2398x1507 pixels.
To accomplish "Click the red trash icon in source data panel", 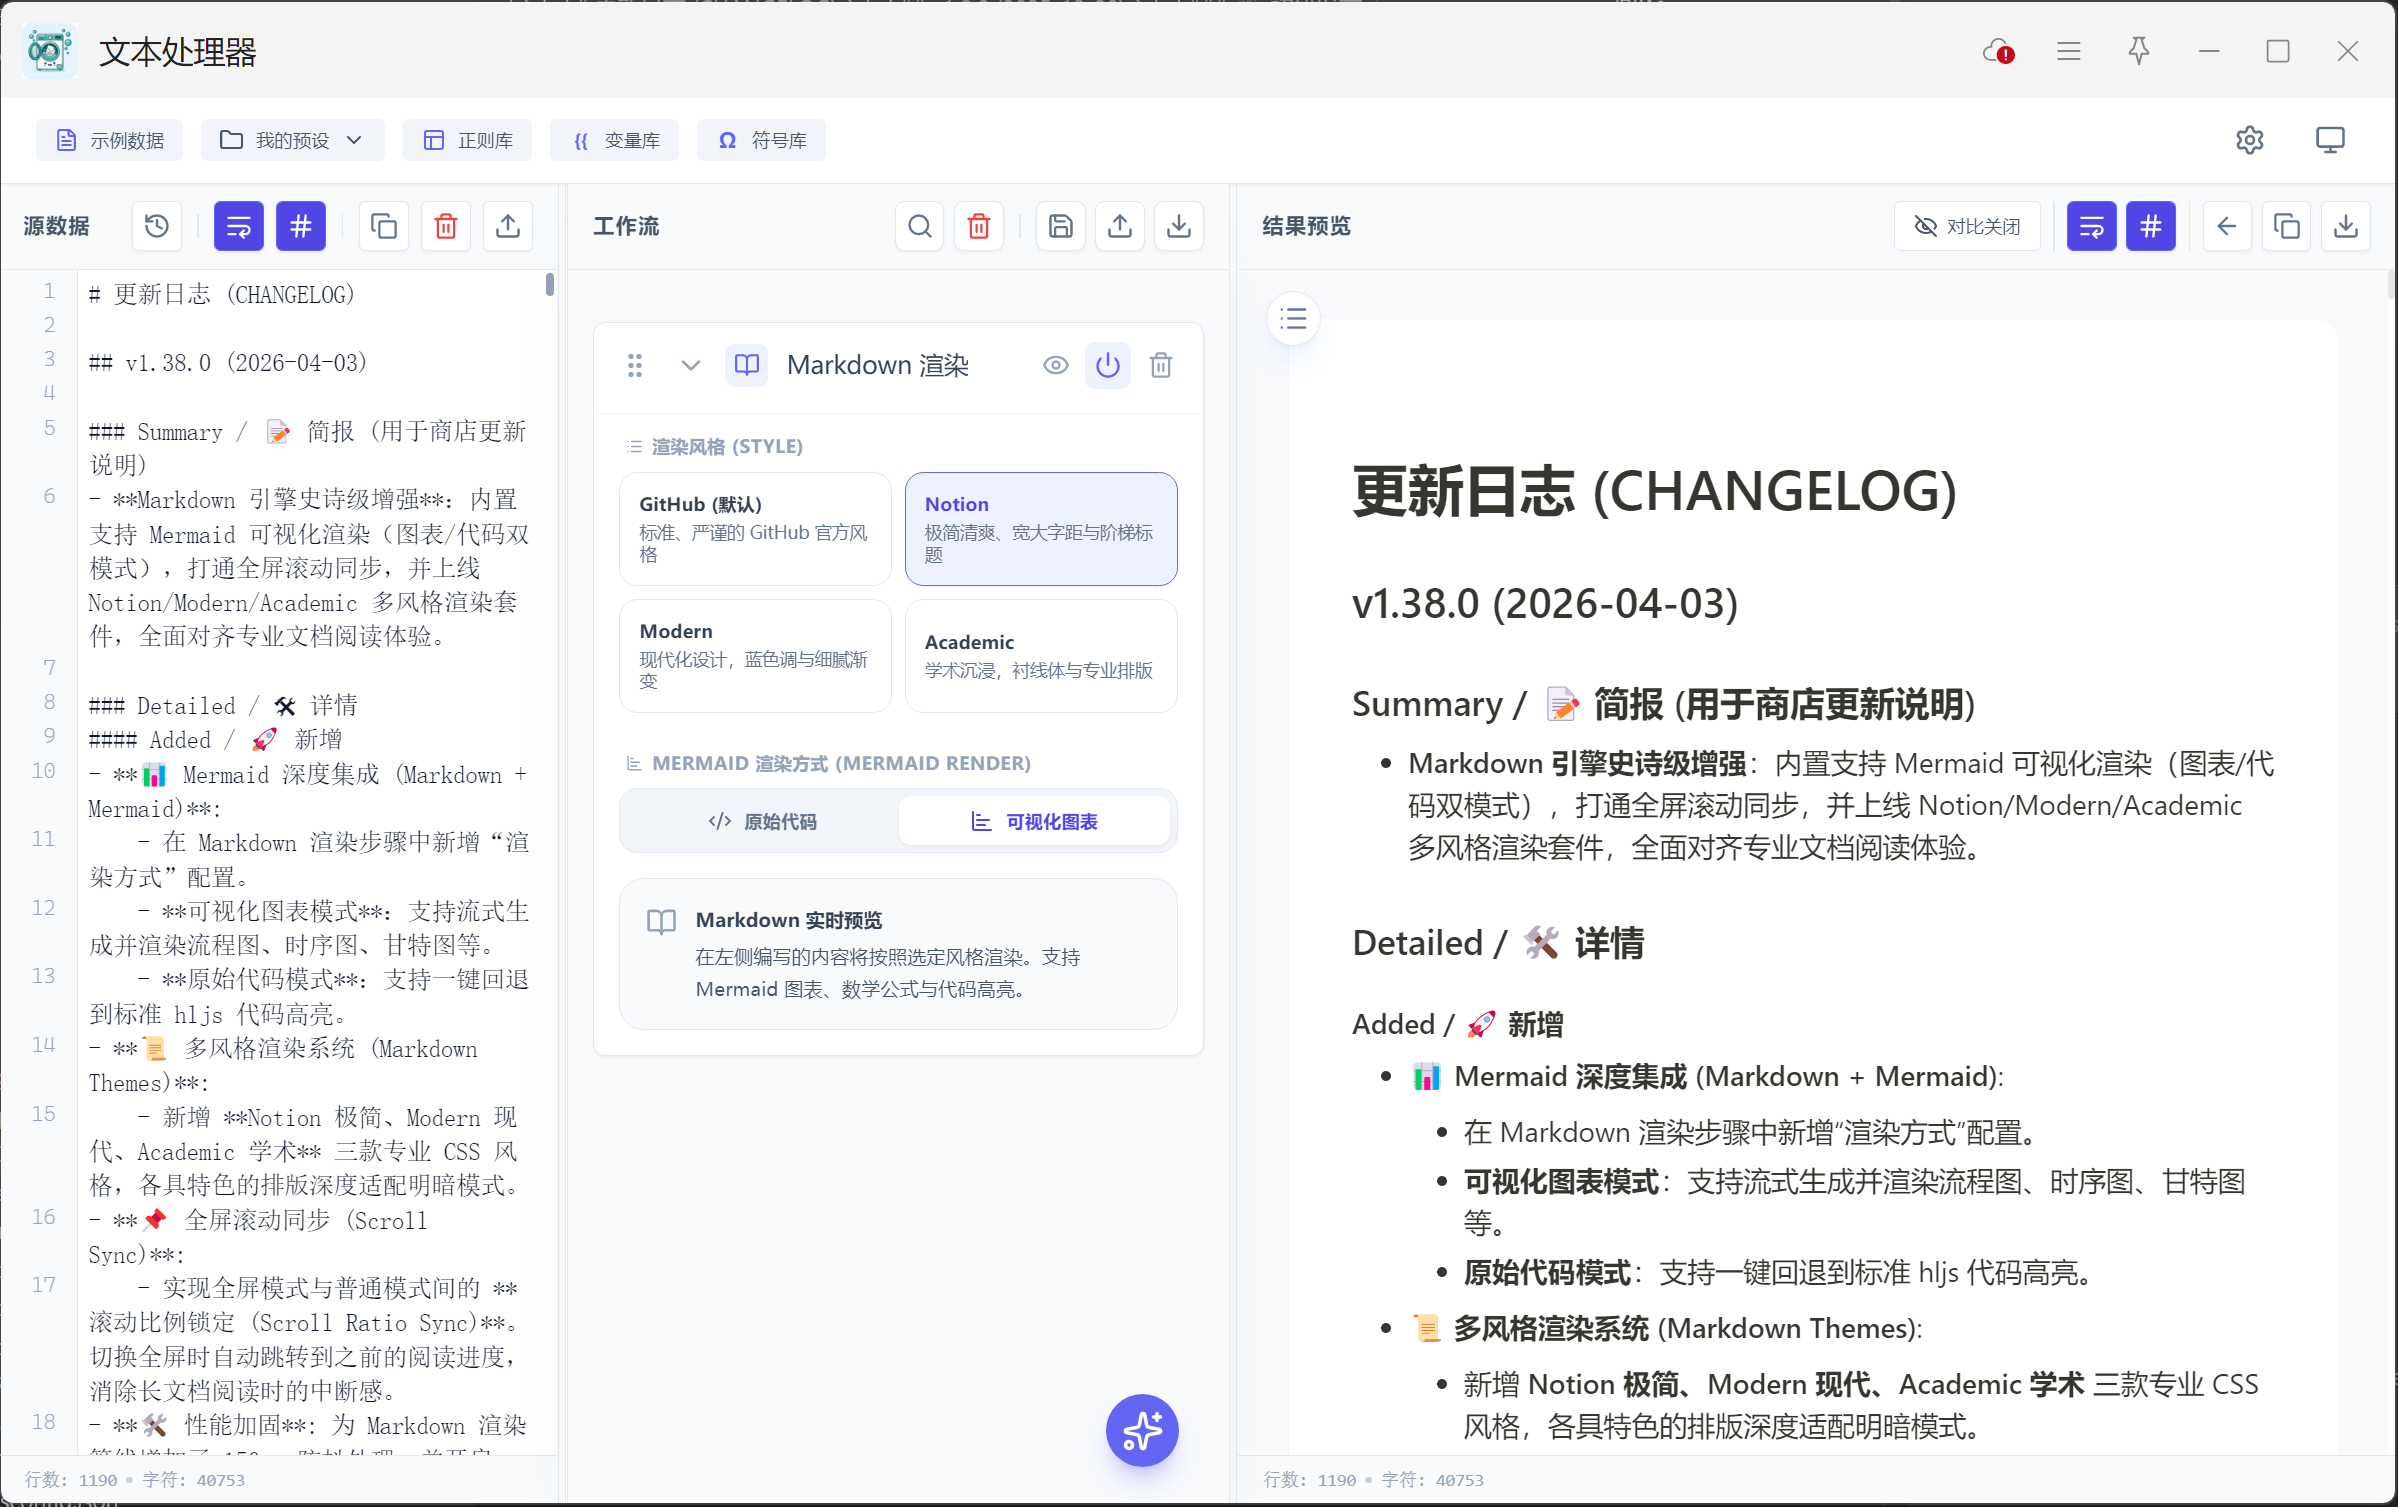I will coord(446,226).
